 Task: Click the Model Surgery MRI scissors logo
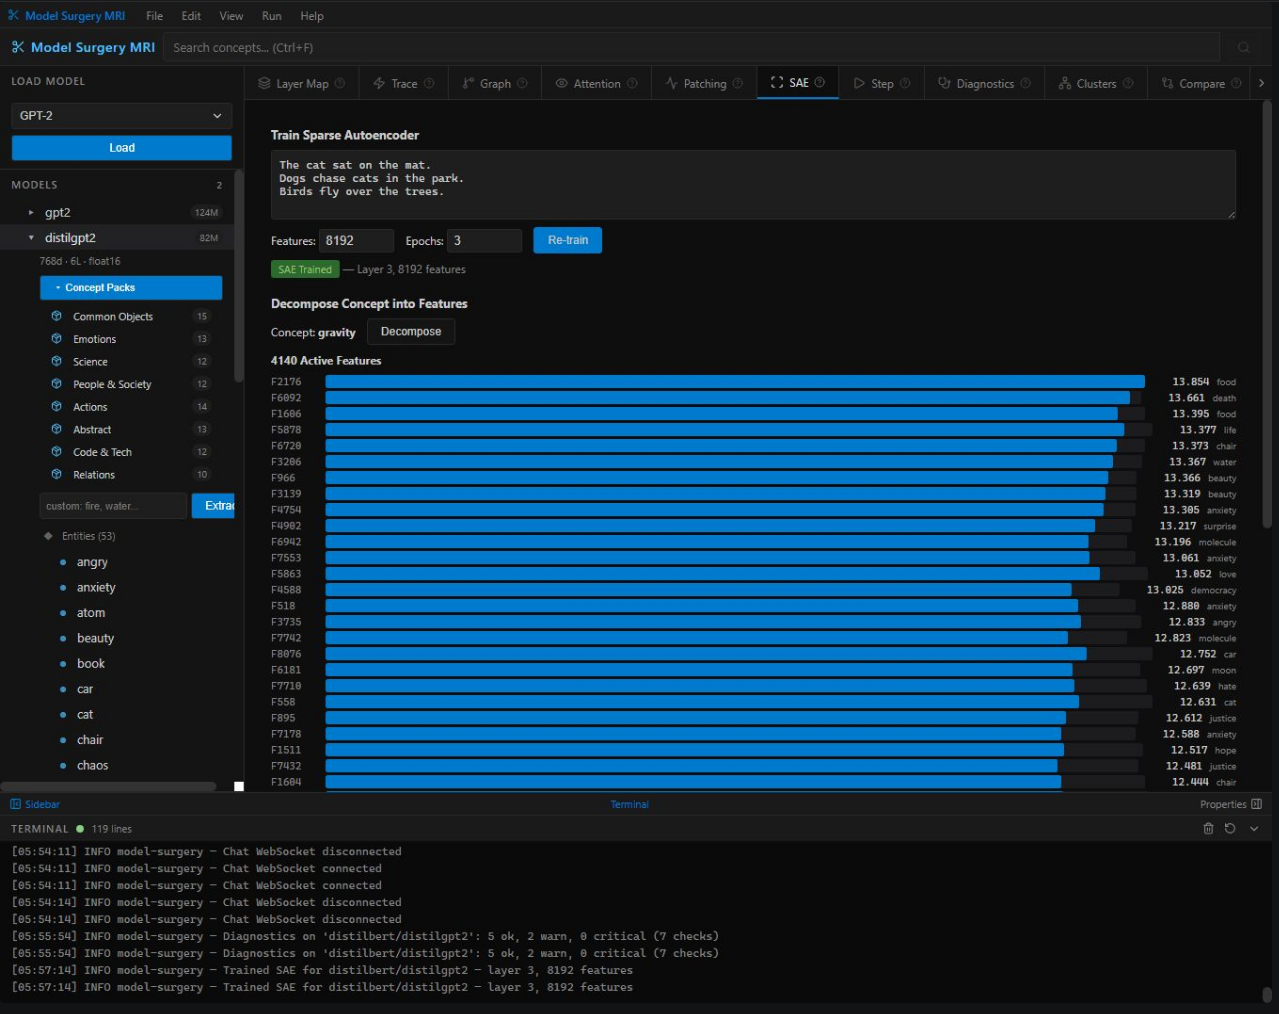click(x=15, y=47)
